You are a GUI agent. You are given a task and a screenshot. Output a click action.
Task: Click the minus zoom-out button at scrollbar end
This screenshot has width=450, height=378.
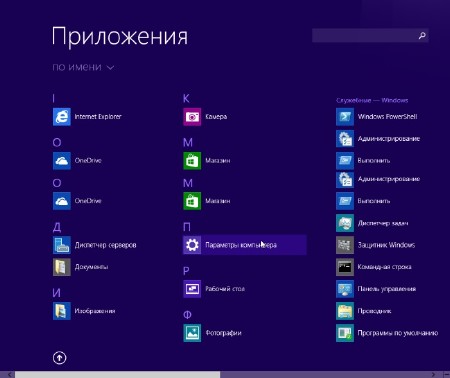[x=446, y=375]
